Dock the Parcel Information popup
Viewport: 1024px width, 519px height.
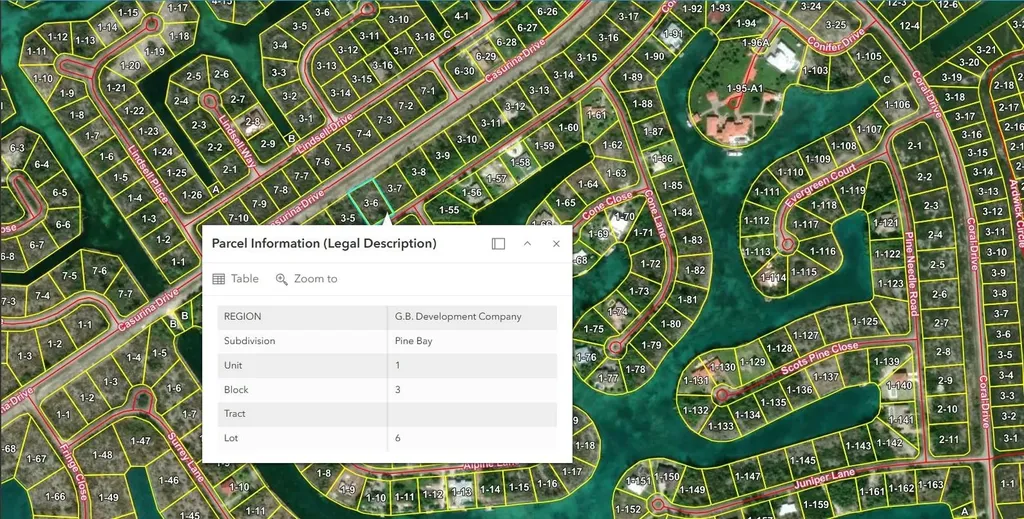point(498,244)
